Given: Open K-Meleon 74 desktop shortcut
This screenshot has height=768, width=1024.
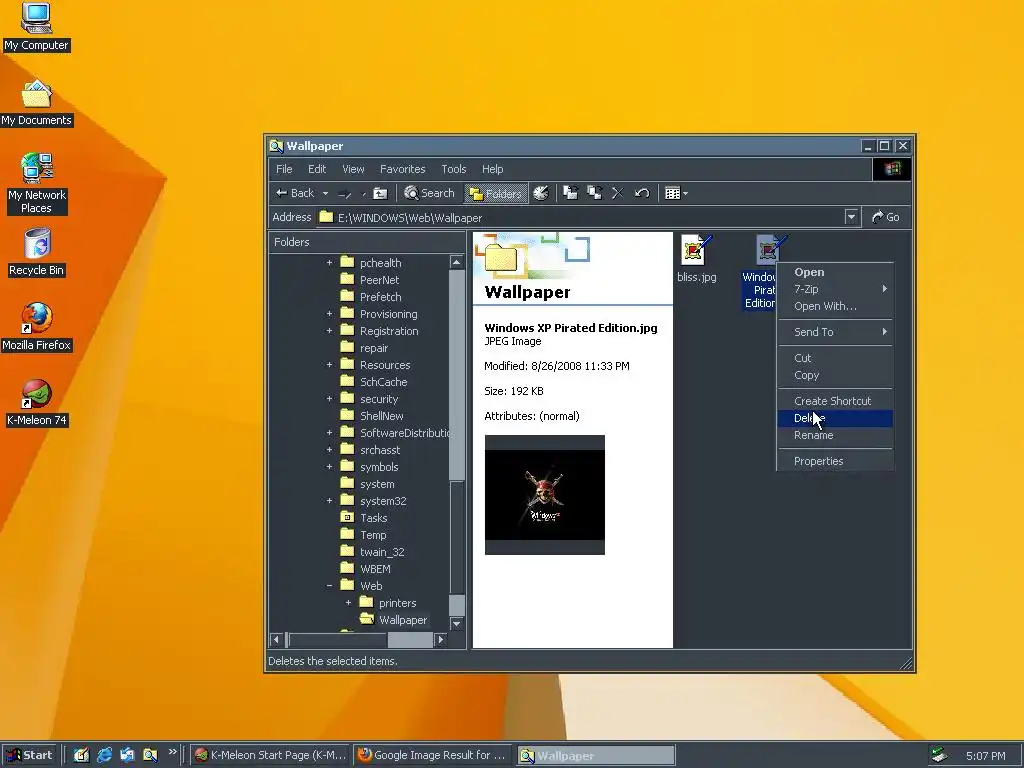Looking at the screenshot, I should coord(36,403).
